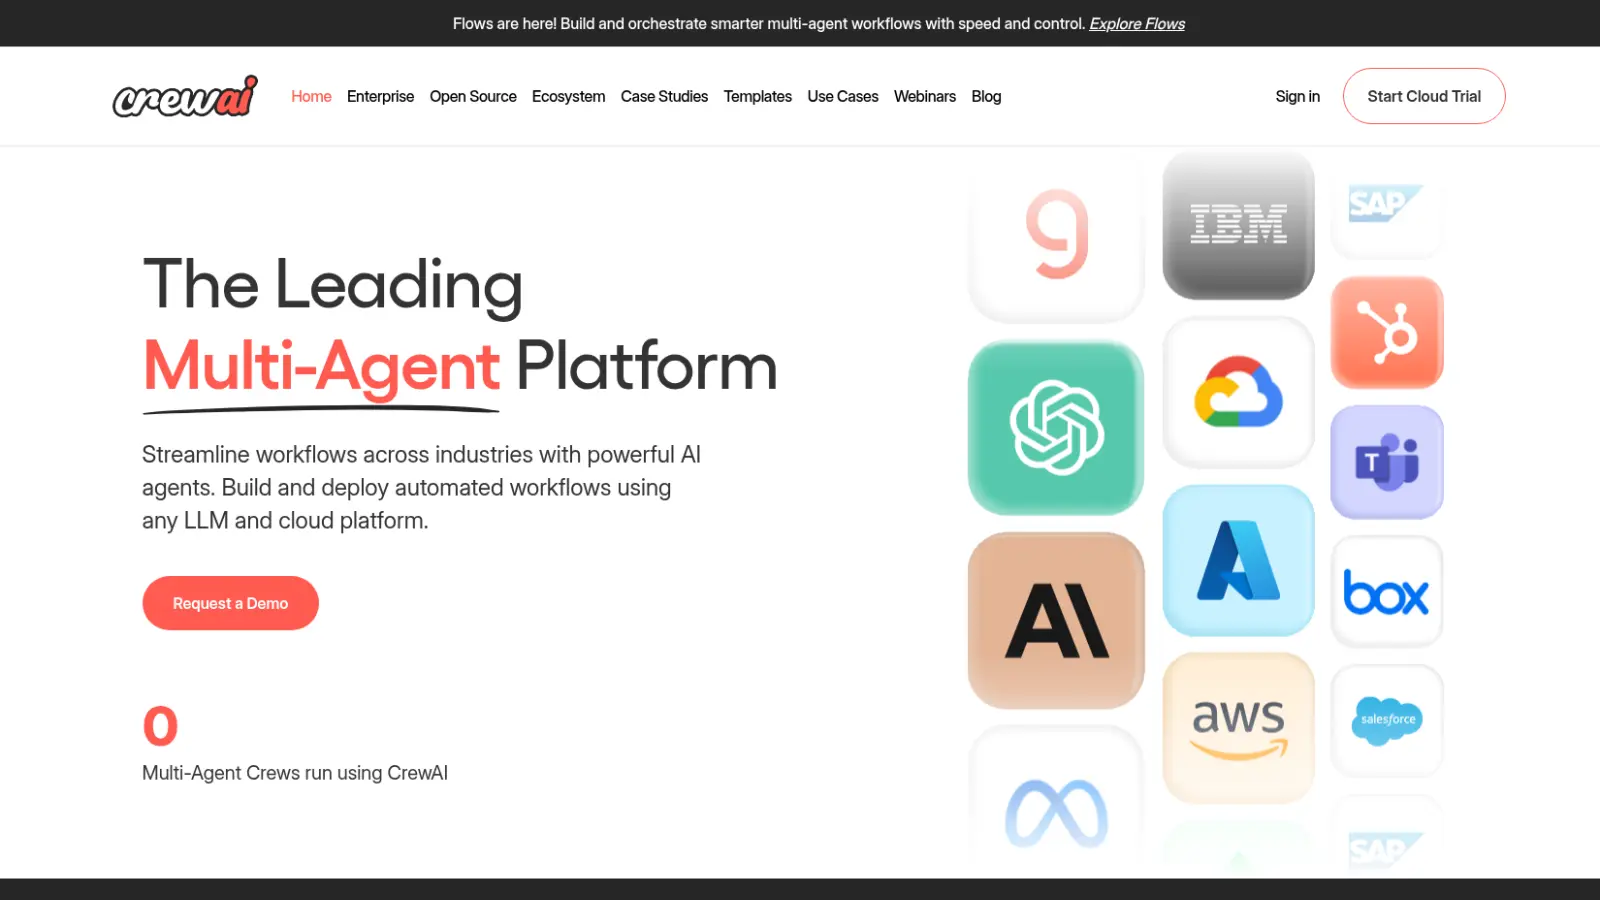This screenshot has height=900, width=1600.
Task: Open the Webinars section
Action: point(925,96)
